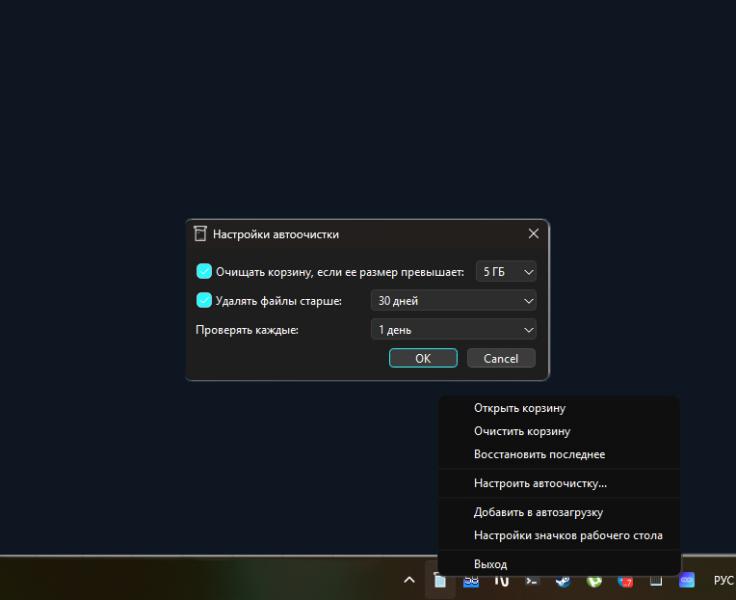The width and height of the screenshot is (736, 600).
Task: Expand the "30 дней" file age dropdown
Action: point(453,300)
